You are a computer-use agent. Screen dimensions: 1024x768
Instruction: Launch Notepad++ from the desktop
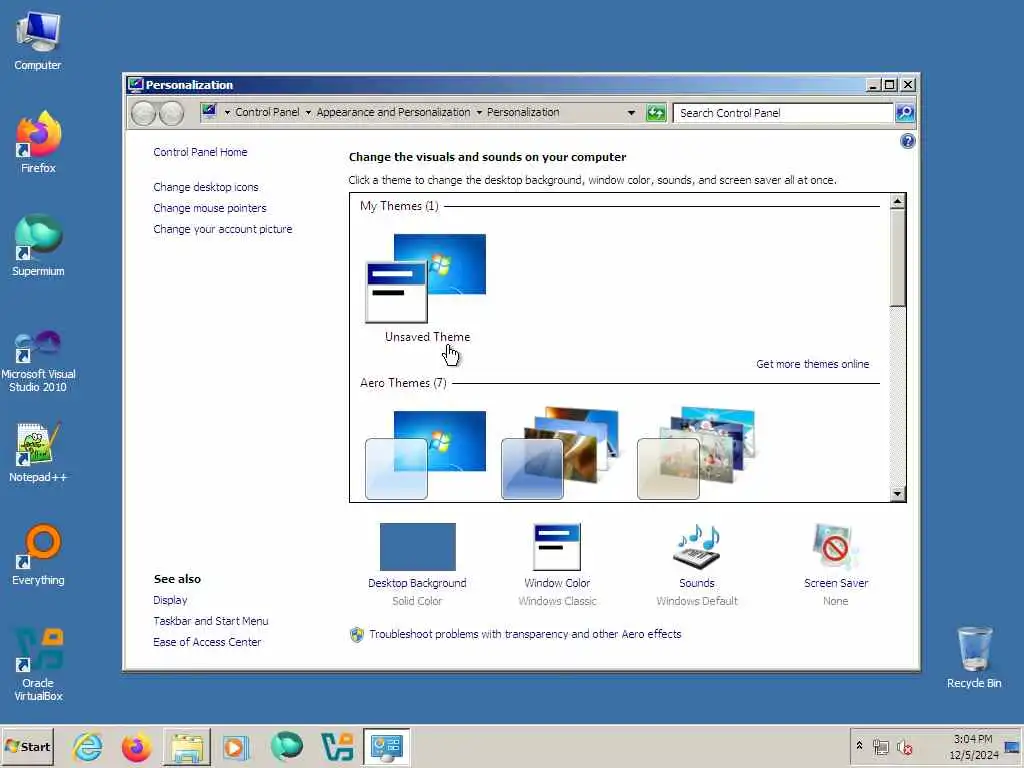(x=38, y=452)
